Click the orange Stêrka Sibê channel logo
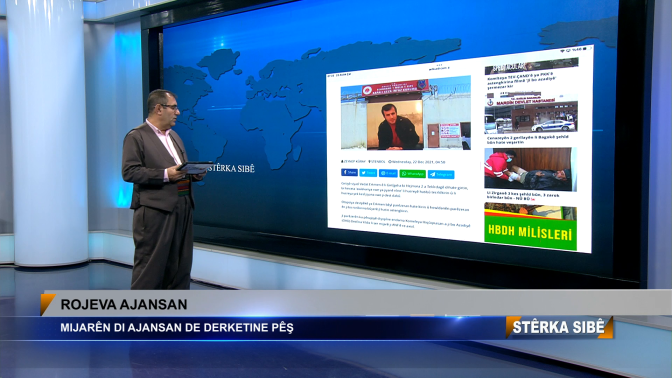Screen dimensions: 672x378 (559, 327)
